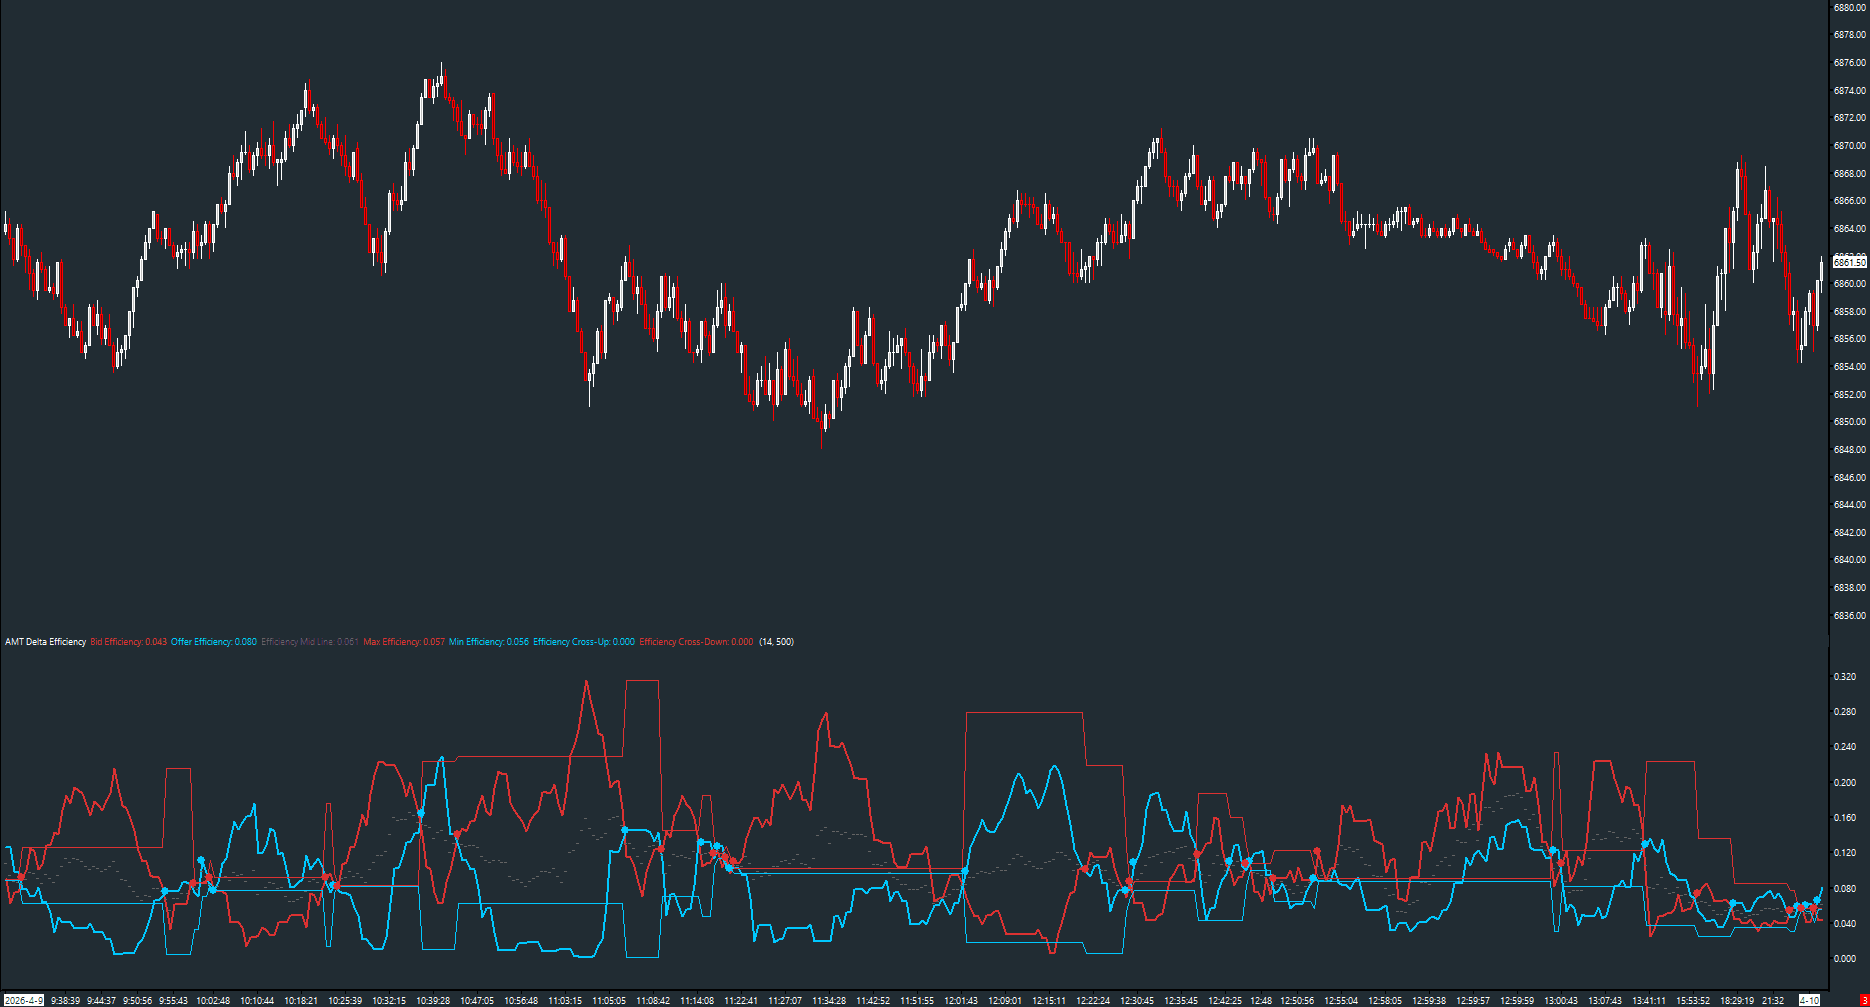The image size is (1870, 1007).
Task: Click the 6876.00 level on price scale
Action: pos(1849,63)
